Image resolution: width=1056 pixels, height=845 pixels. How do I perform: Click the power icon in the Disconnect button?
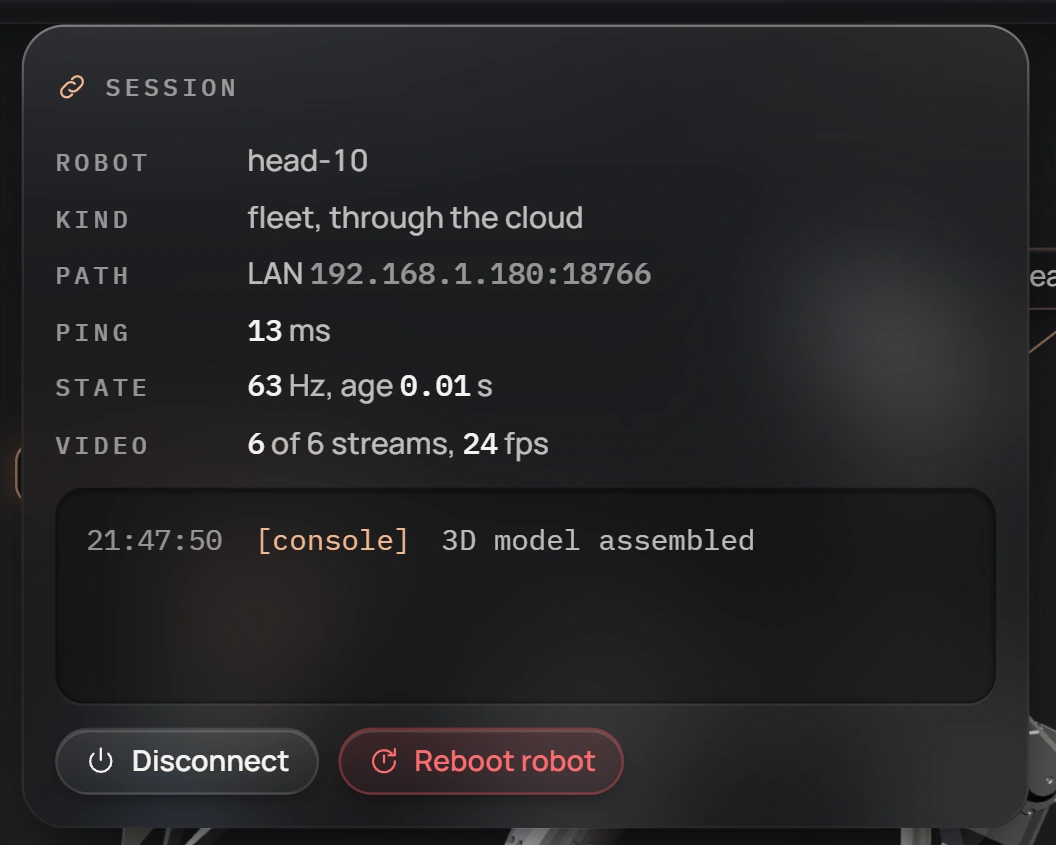[100, 761]
